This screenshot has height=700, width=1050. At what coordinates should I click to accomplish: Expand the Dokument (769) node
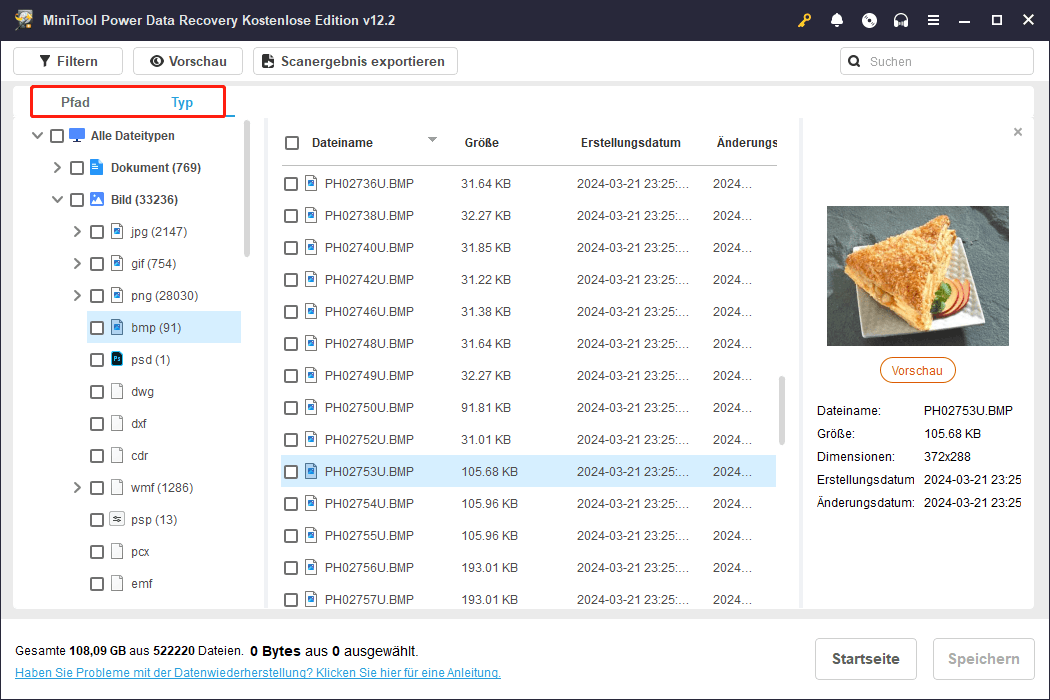57,167
